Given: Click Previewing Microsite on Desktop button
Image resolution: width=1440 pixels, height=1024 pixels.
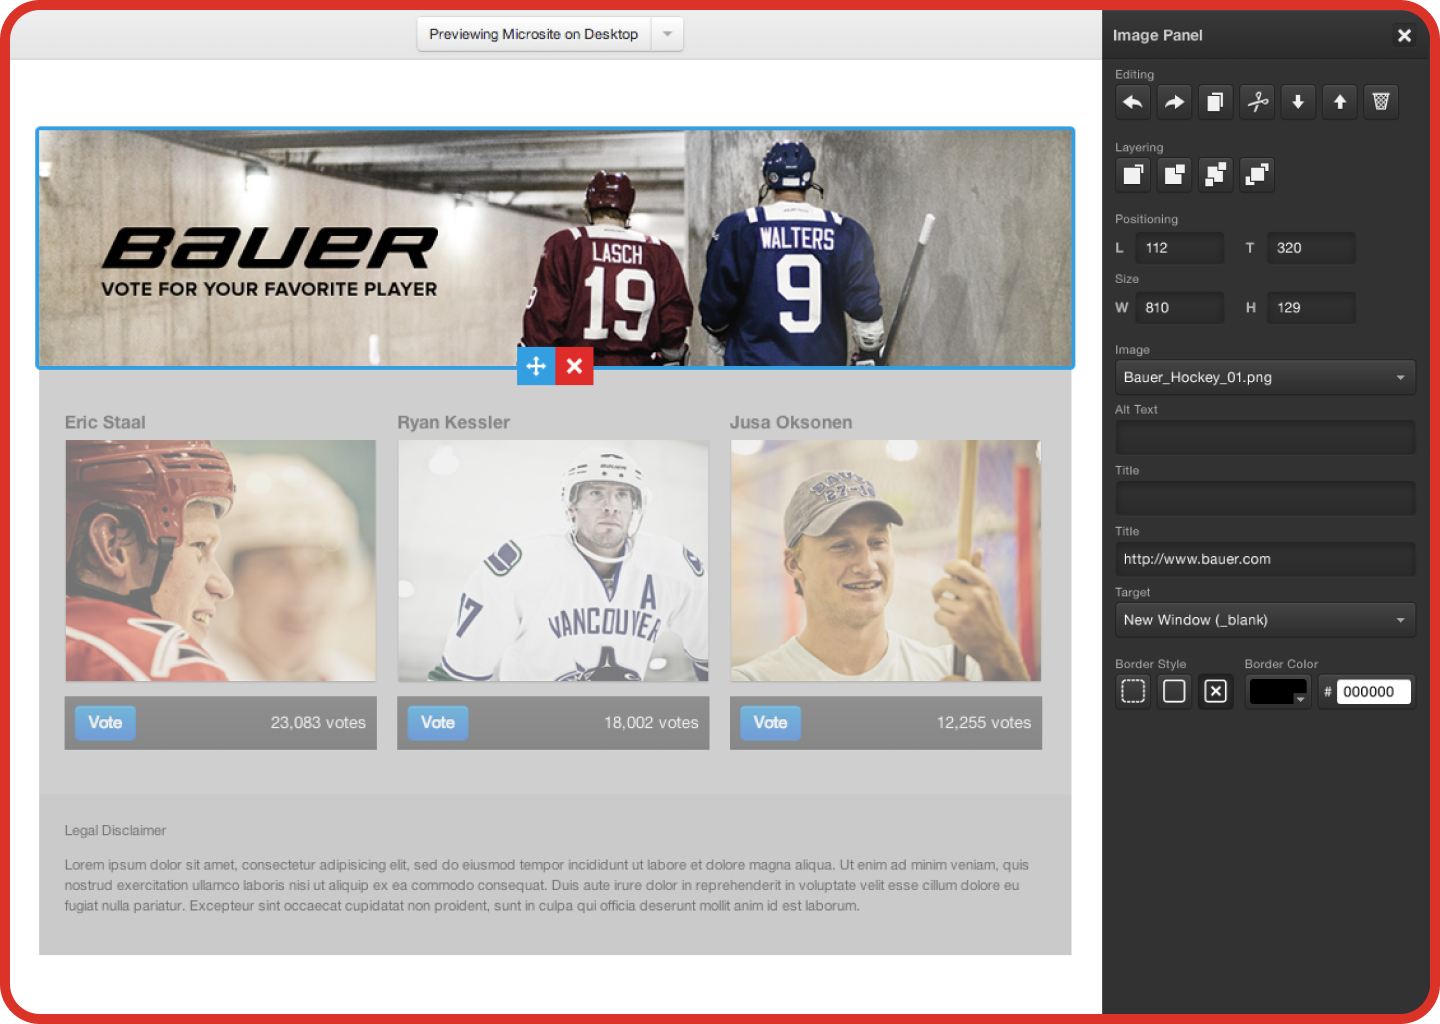Looking at the screenshot, I should point(534,34).
